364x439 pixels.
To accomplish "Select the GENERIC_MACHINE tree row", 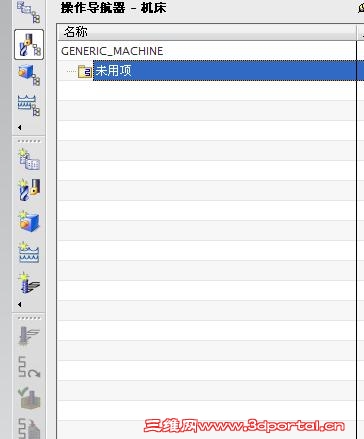I will [x=207, y=51].
